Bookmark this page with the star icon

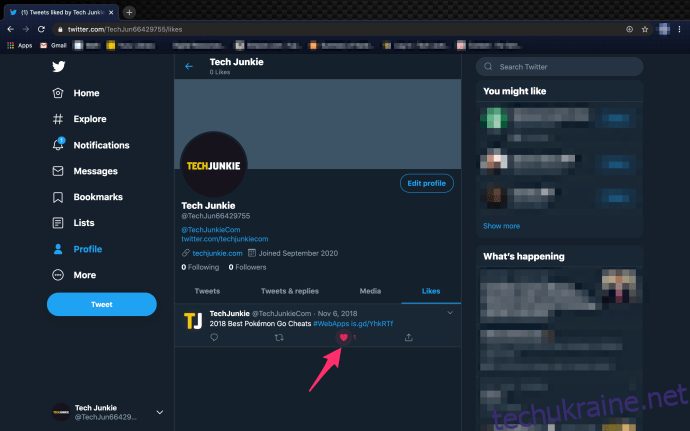pyautogui.click(x=645, y=29)
